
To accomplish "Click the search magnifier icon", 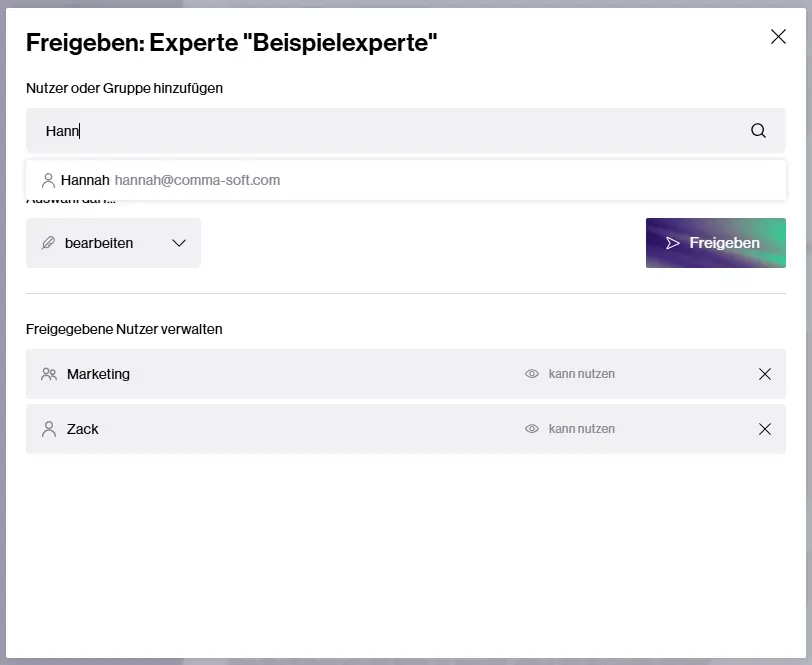I will pyautogui.click(x=758, y=130).
